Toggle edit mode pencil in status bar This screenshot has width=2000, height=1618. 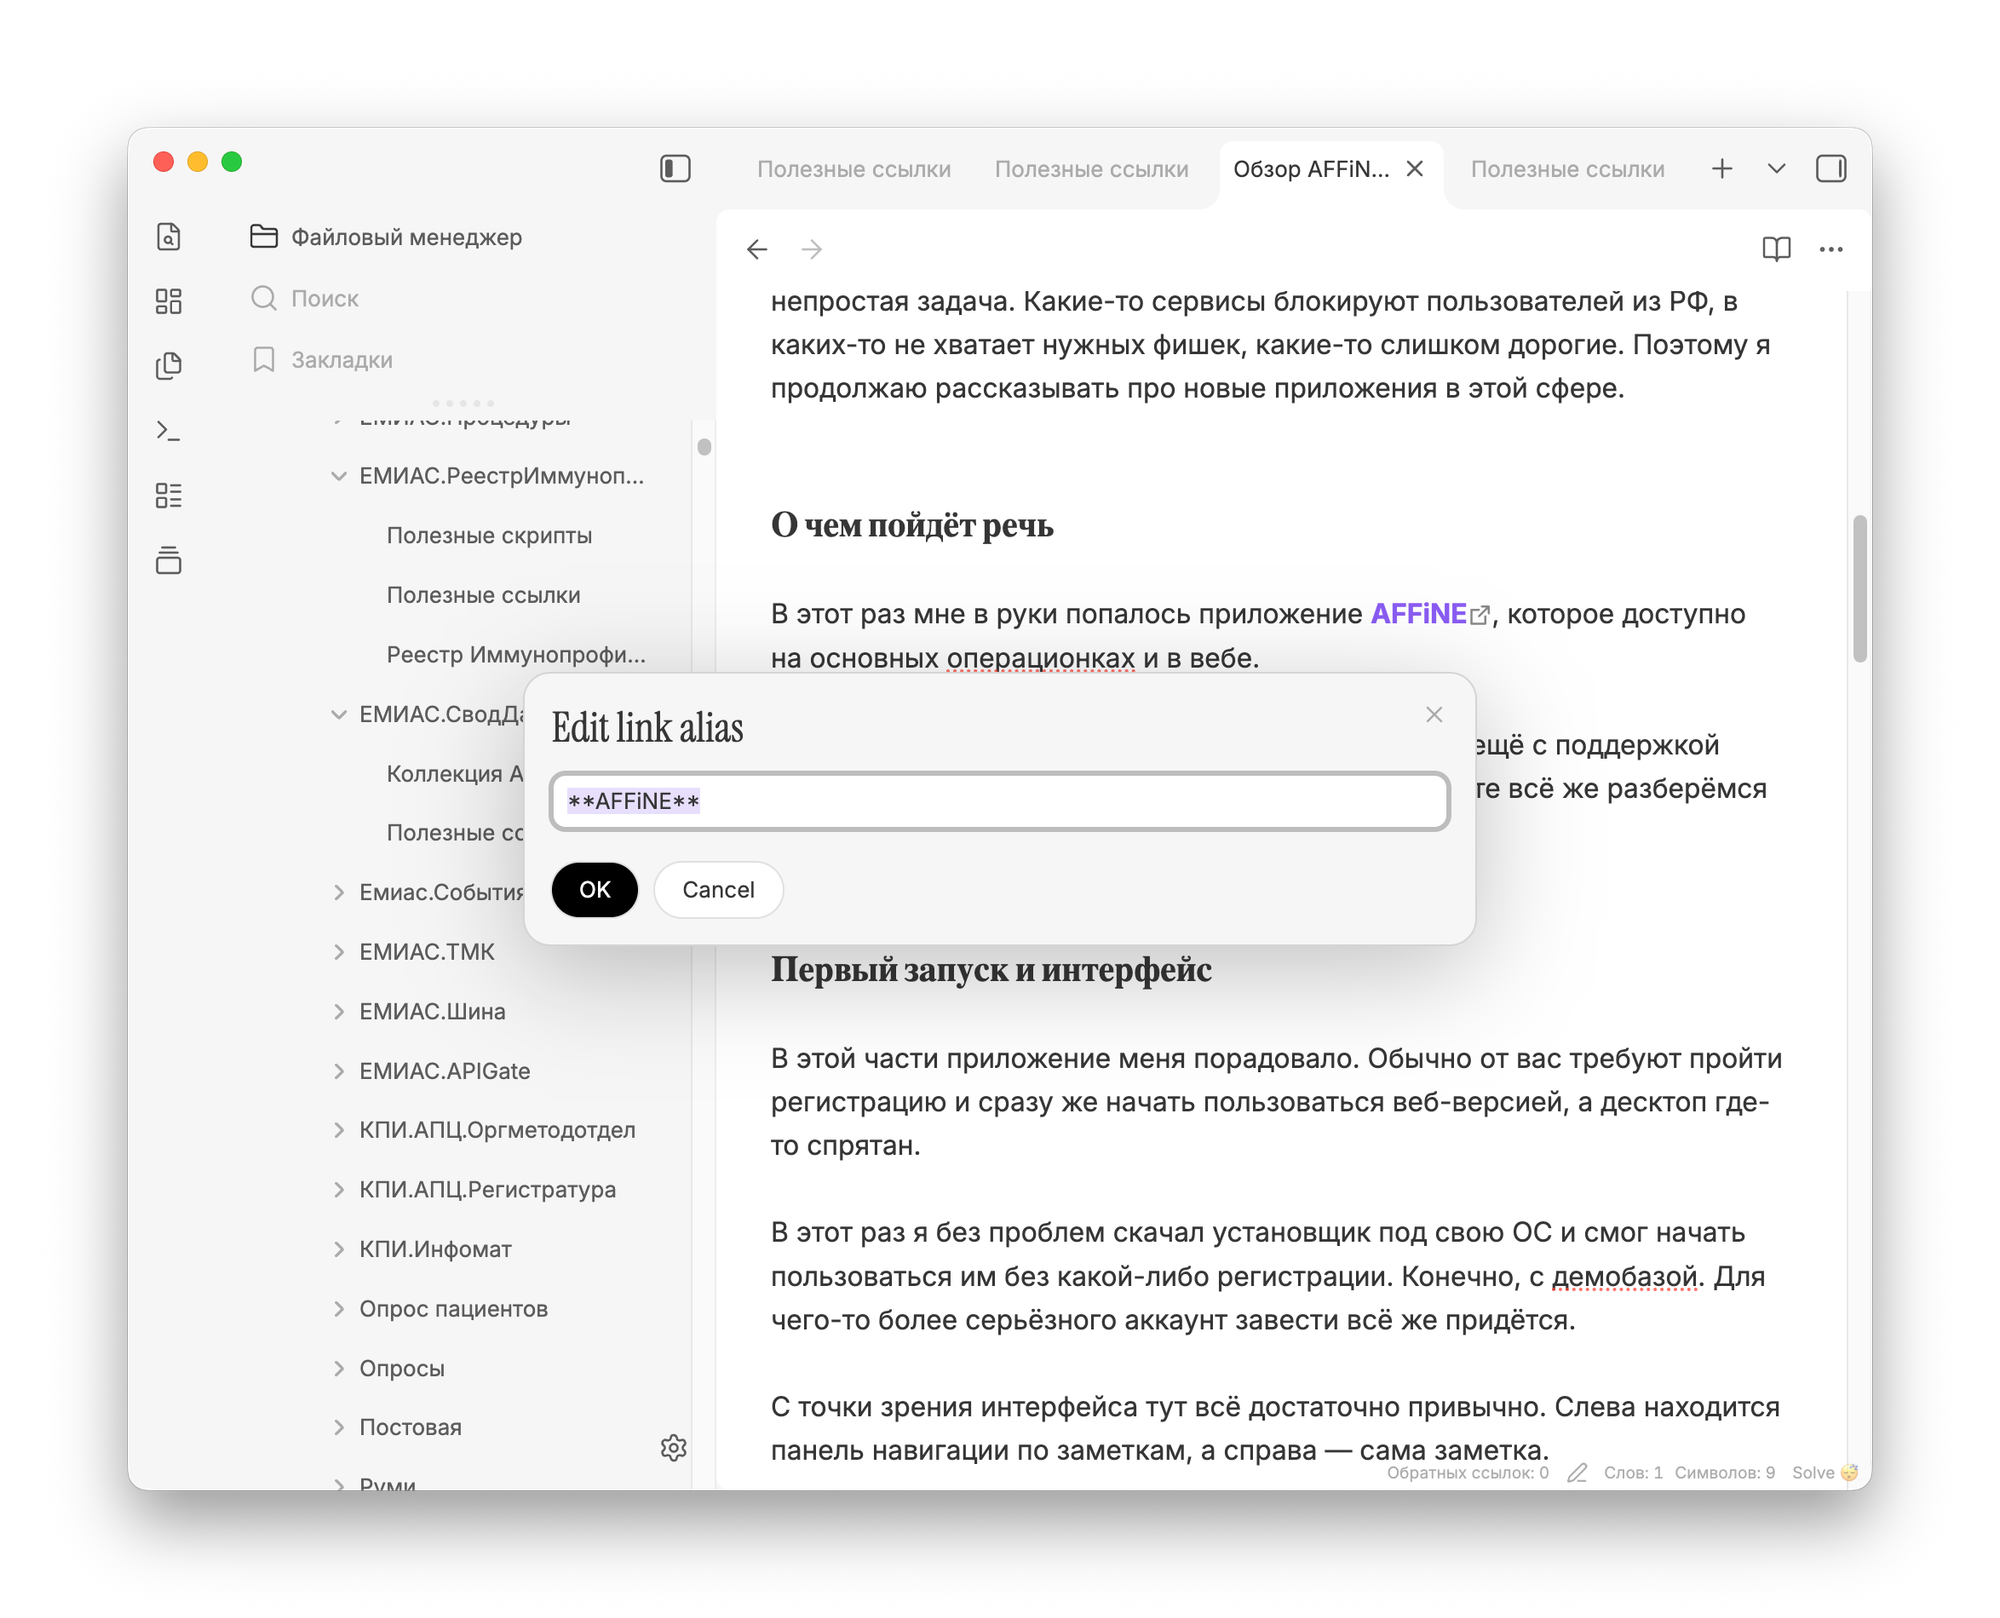point(1577,1473)
